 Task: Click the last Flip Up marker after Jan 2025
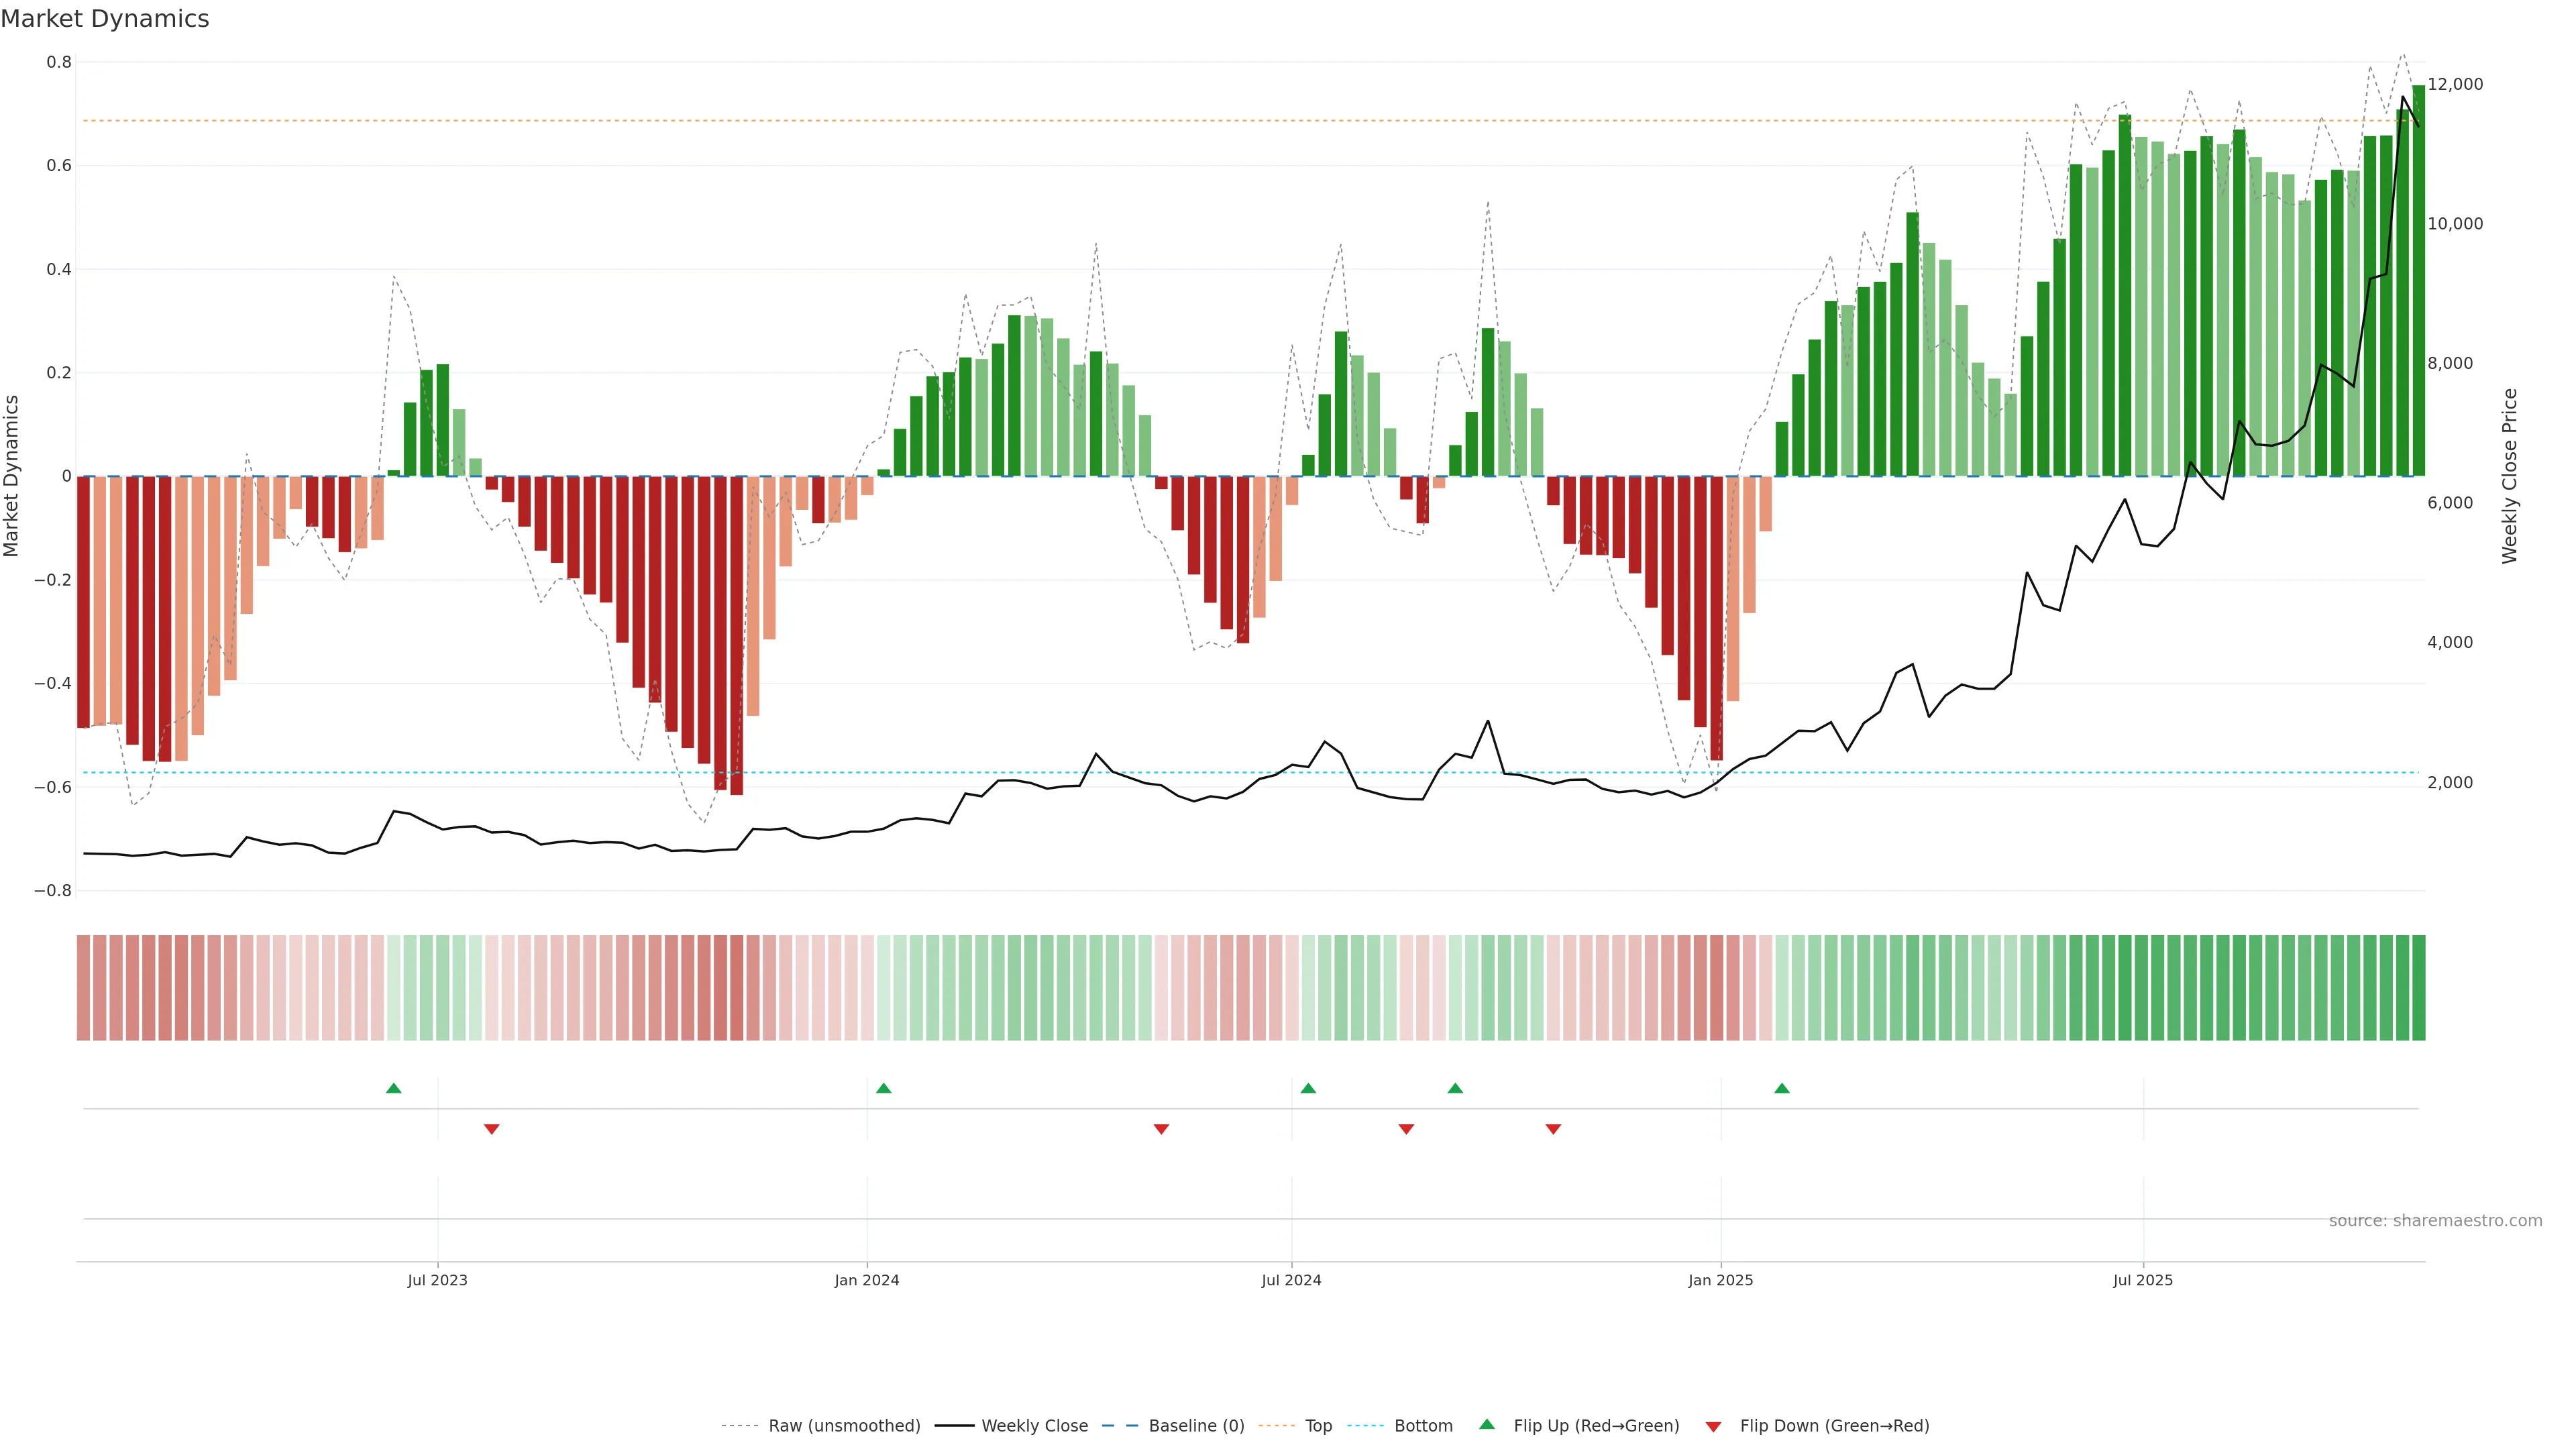[x=1782, y=1088]
